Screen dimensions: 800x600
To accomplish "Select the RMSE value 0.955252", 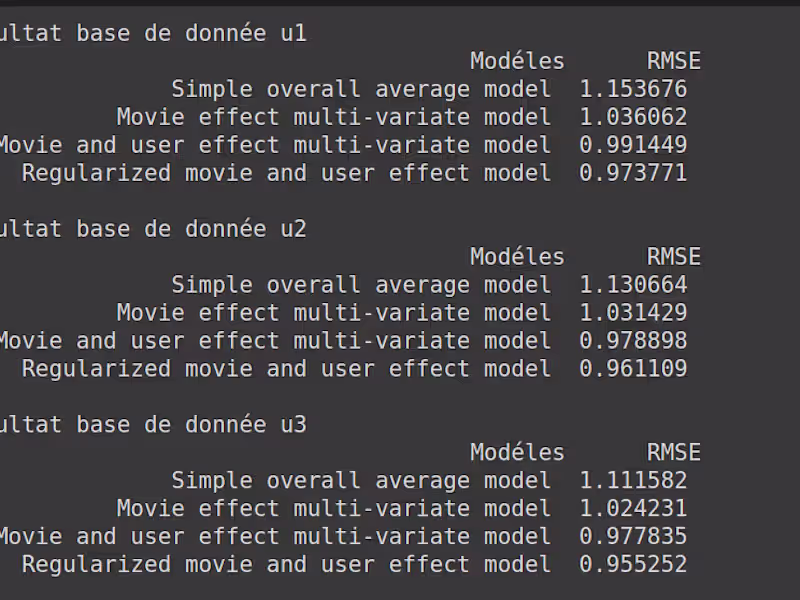I will 633,564.
